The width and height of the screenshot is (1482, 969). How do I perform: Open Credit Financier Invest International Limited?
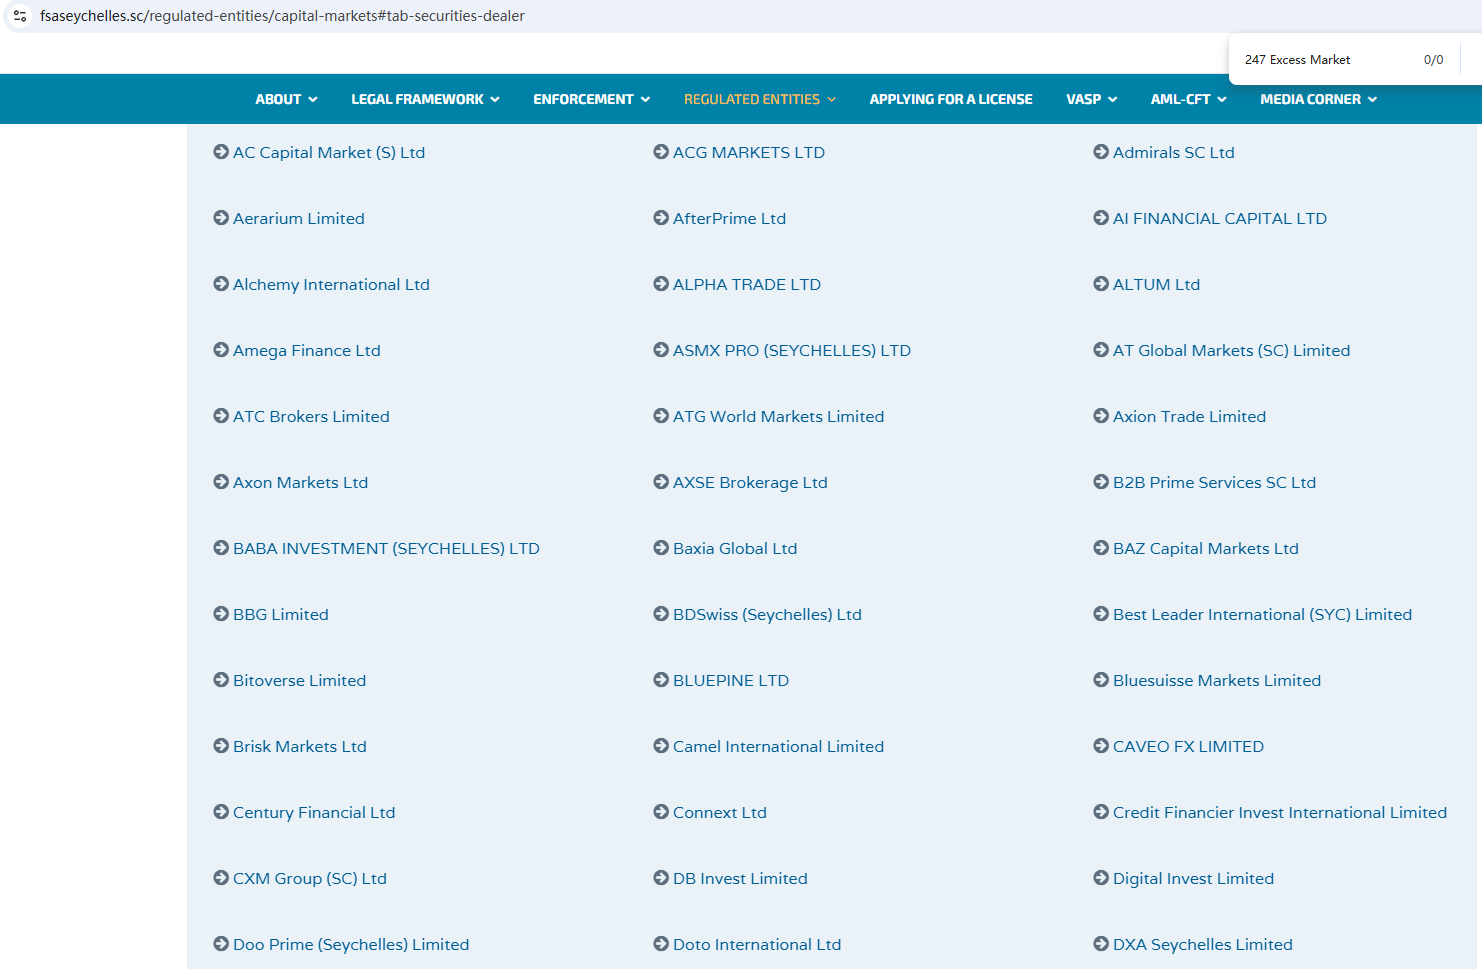(x=1279, y=813)
